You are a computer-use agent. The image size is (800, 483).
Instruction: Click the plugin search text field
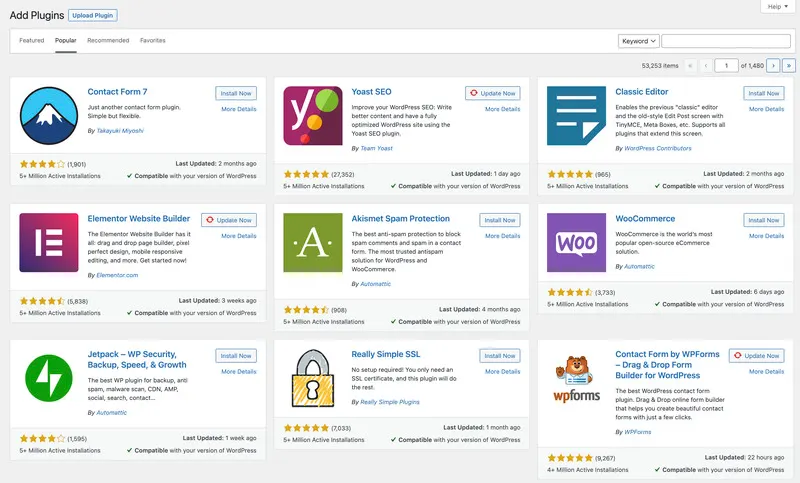[x=726, y=41]
